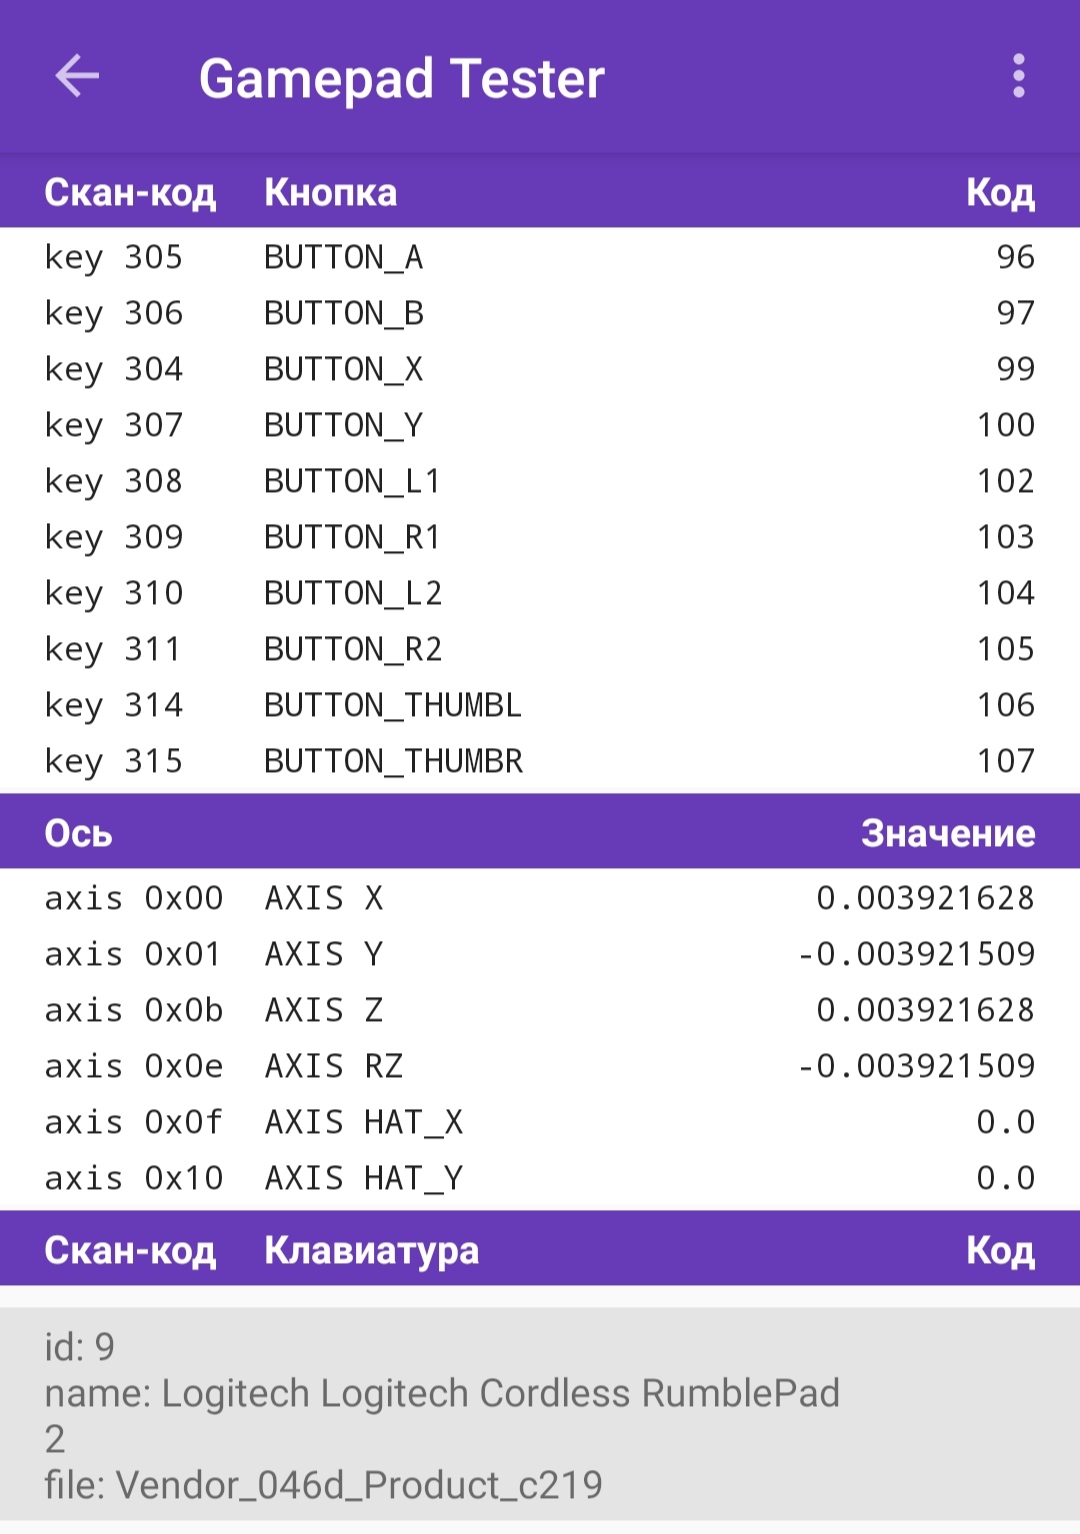The width and height of the screenshot is (1080, 1534).
Task: Tap the Gamepad Tester title
Action: (x=401, y=78)
